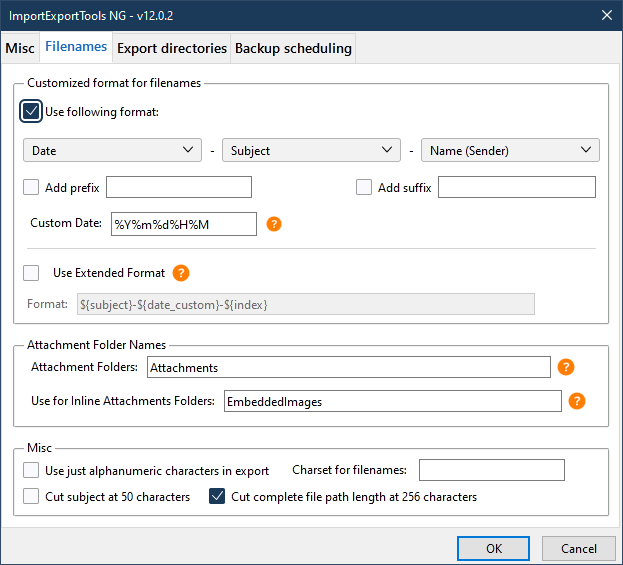This screenshot has width=623, height=565.
Task: Enable the Add prefix checkbox
Action: point(31,187)
